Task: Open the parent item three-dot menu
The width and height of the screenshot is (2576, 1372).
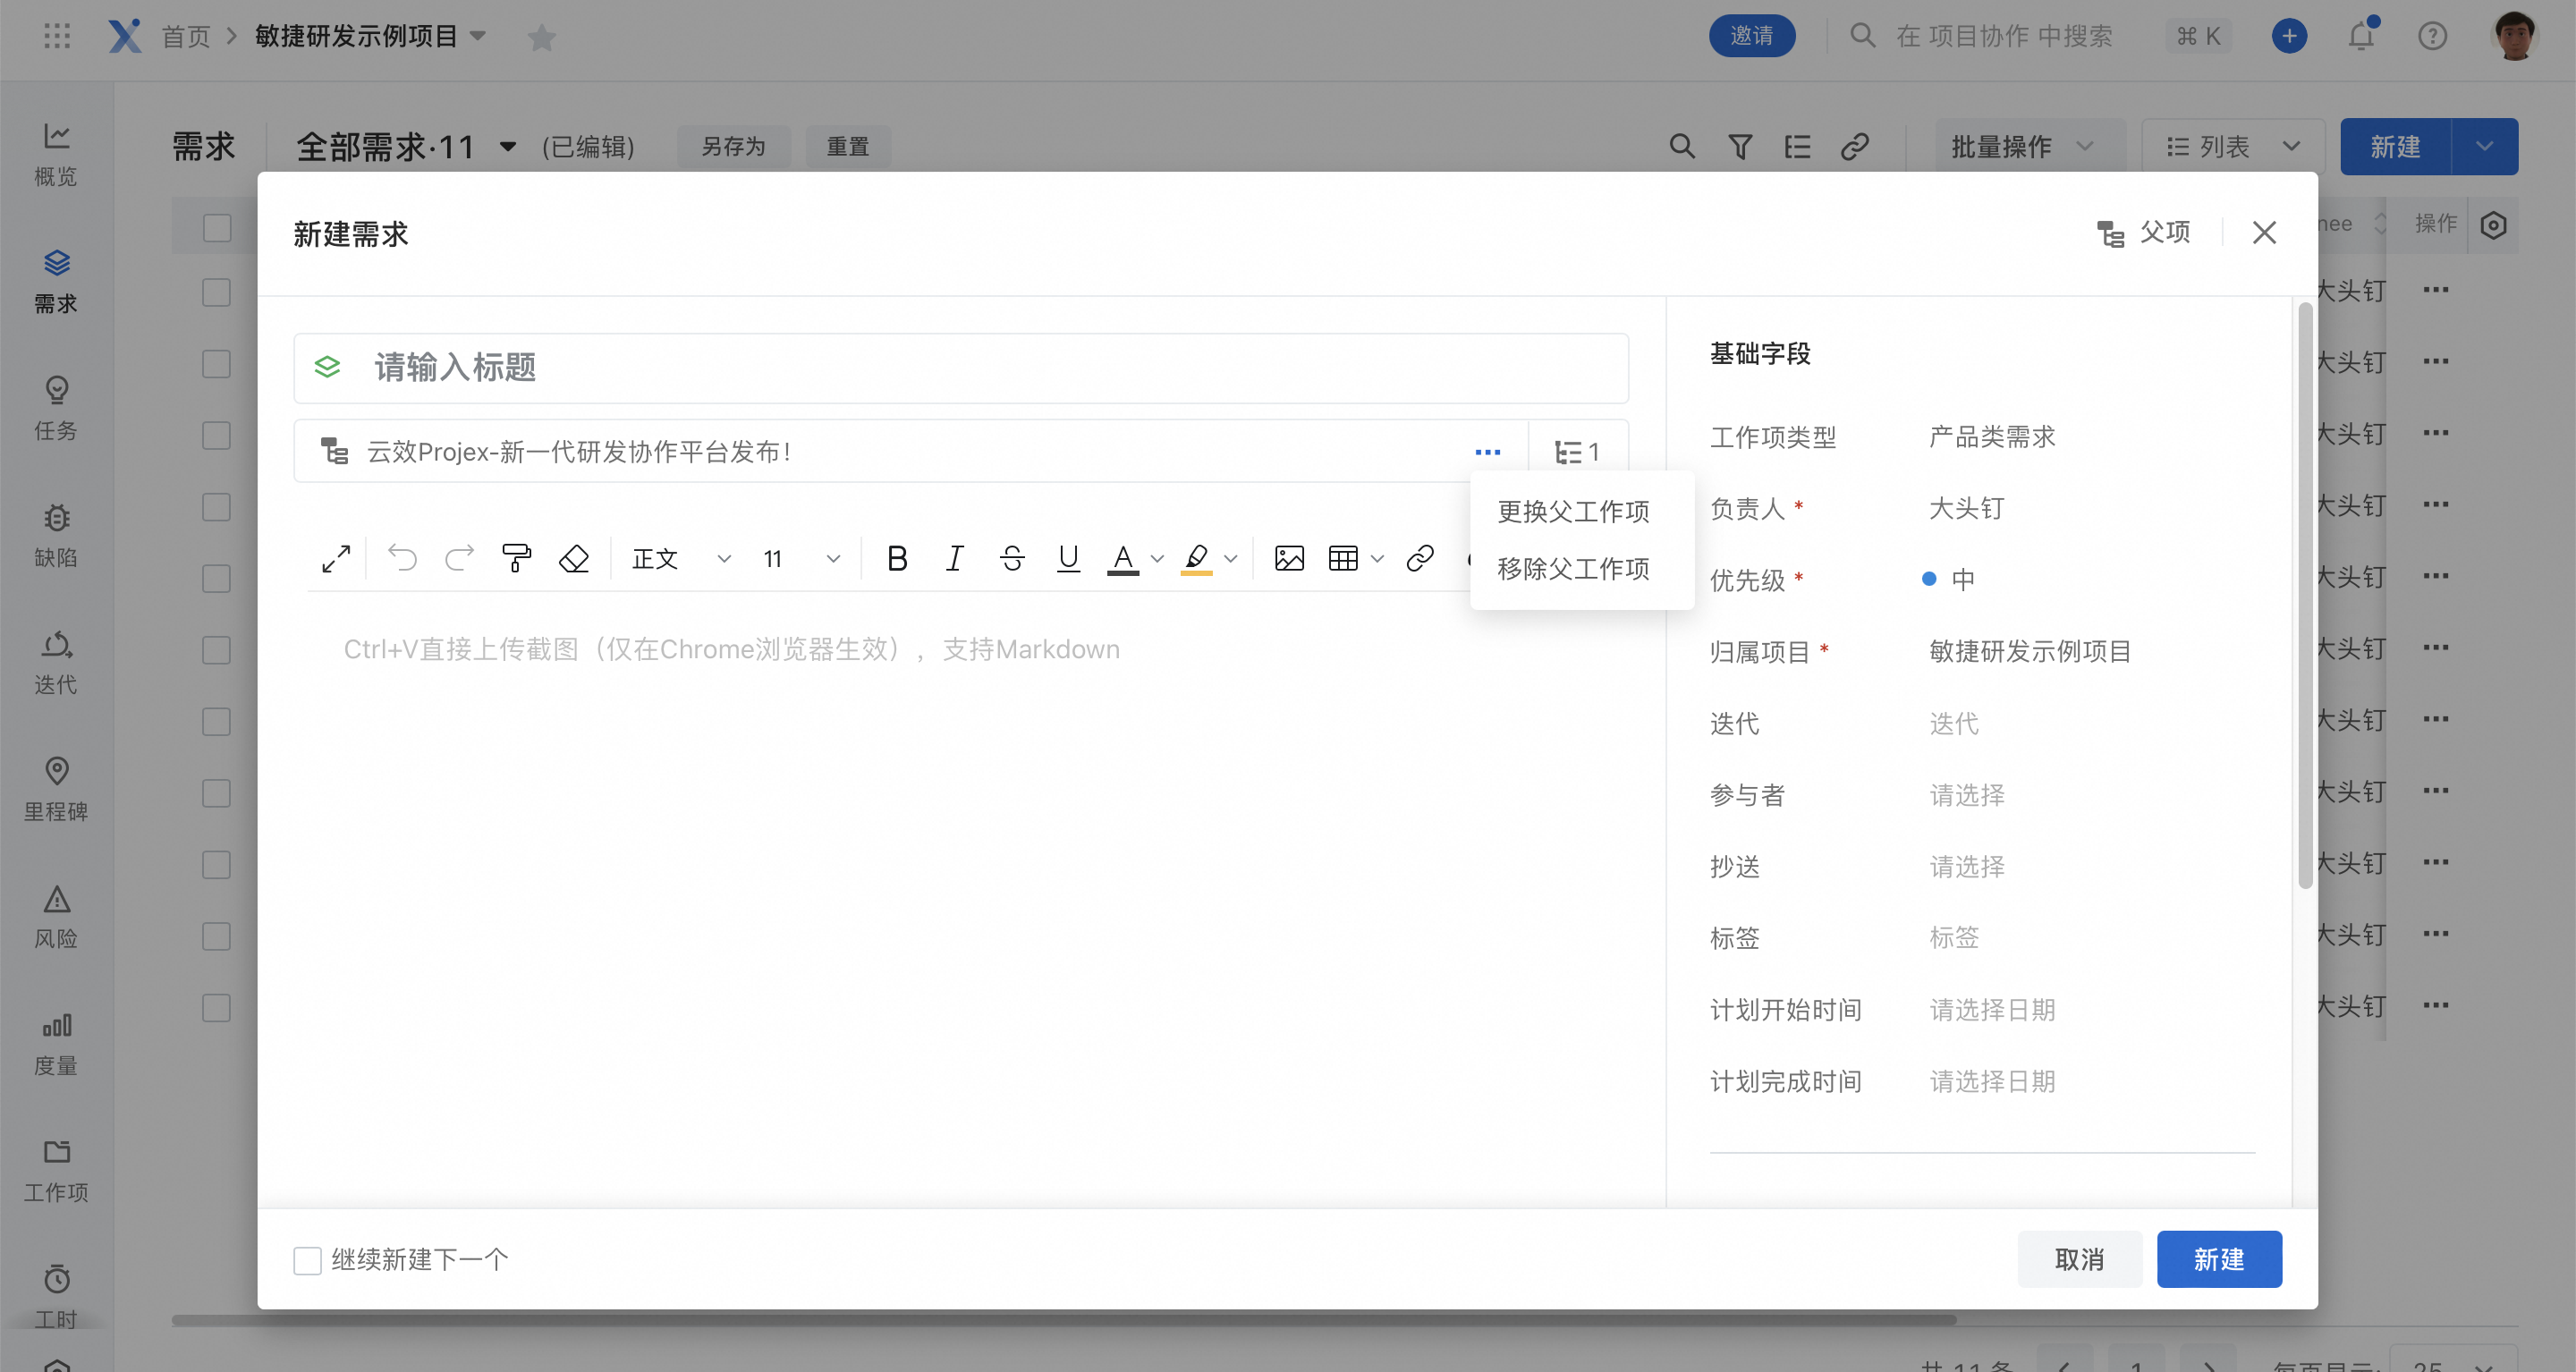Action: [1487, 452]
